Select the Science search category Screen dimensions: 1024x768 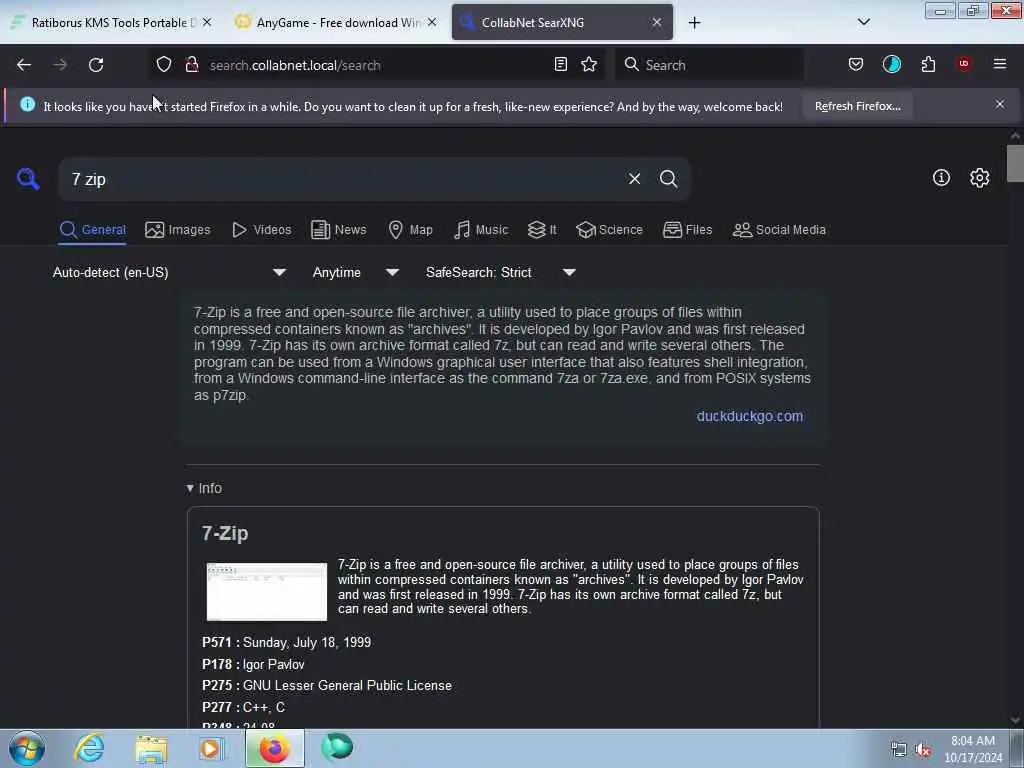[x=609, y=230]
